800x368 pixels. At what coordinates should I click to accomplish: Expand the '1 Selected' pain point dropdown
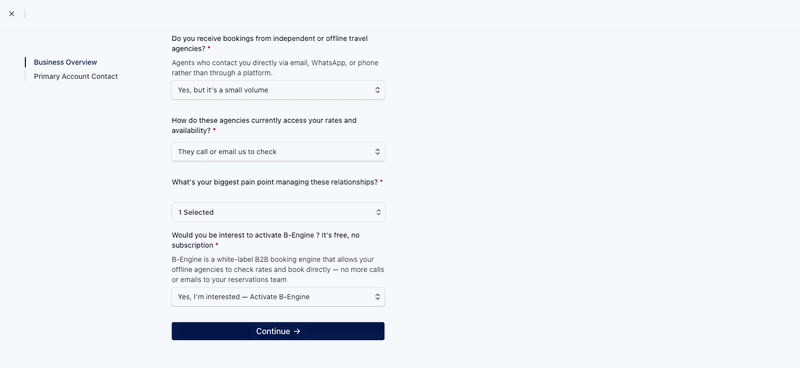click(x=278, y=212)
